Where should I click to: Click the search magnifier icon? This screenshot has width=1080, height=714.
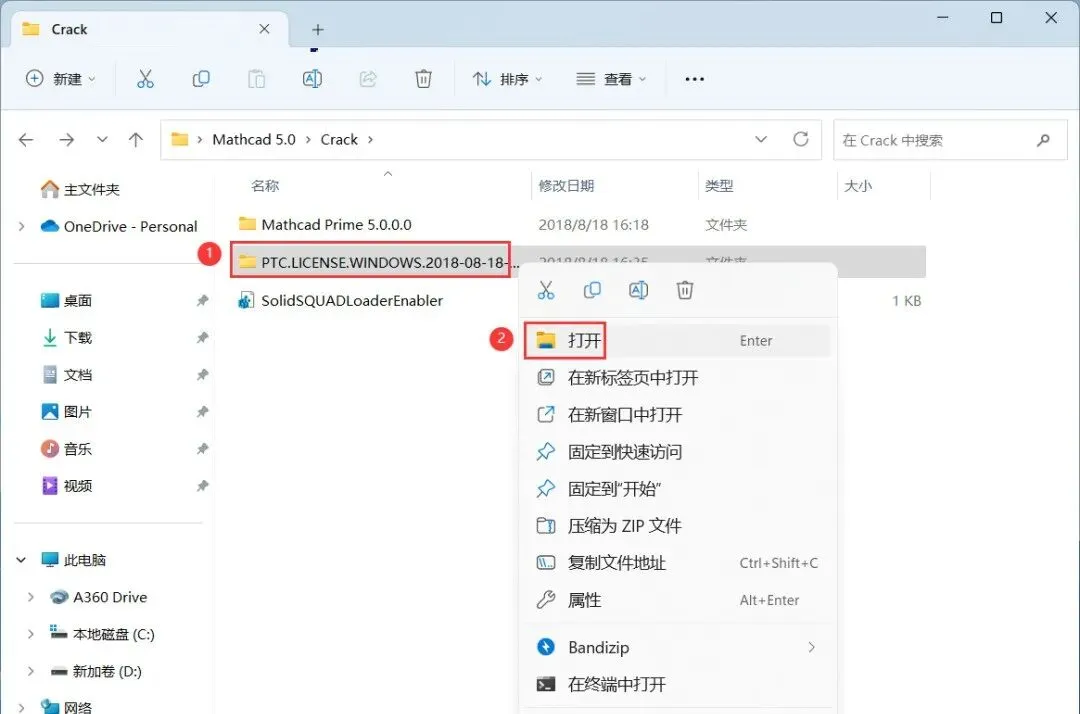[1043, 140]
